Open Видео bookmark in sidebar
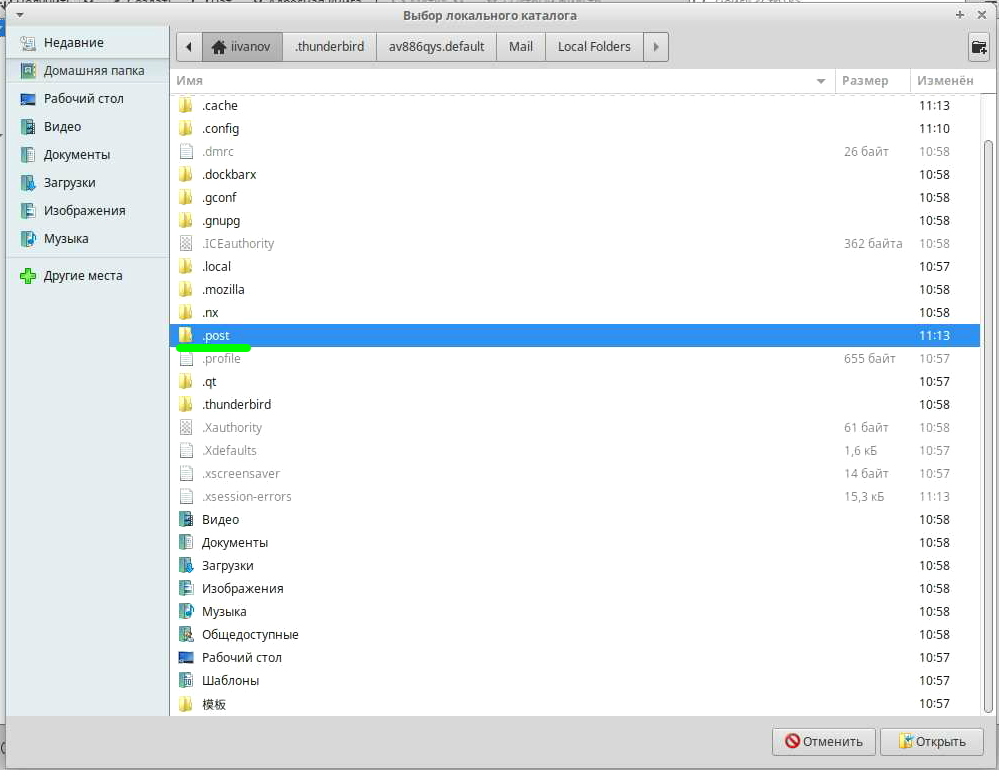This screenshot has width=999, height=770. tap(87, 127)
